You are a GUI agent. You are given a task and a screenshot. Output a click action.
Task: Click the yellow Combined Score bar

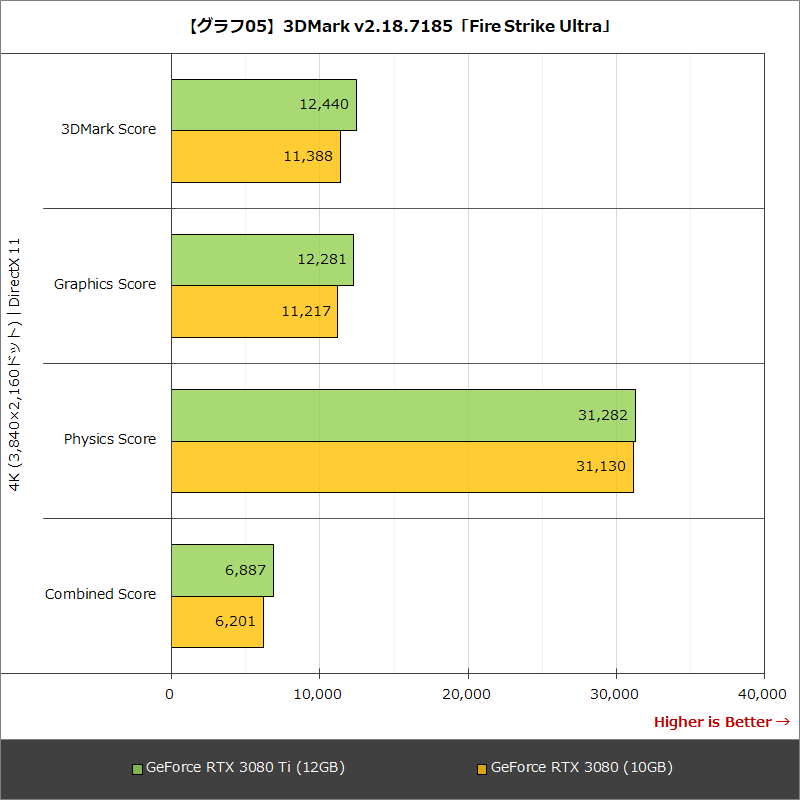218,622
